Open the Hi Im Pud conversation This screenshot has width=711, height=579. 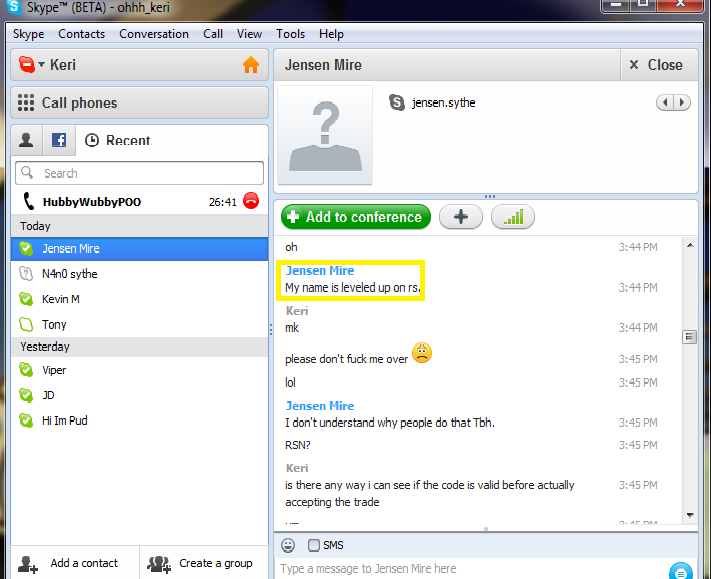click(139, 421)
